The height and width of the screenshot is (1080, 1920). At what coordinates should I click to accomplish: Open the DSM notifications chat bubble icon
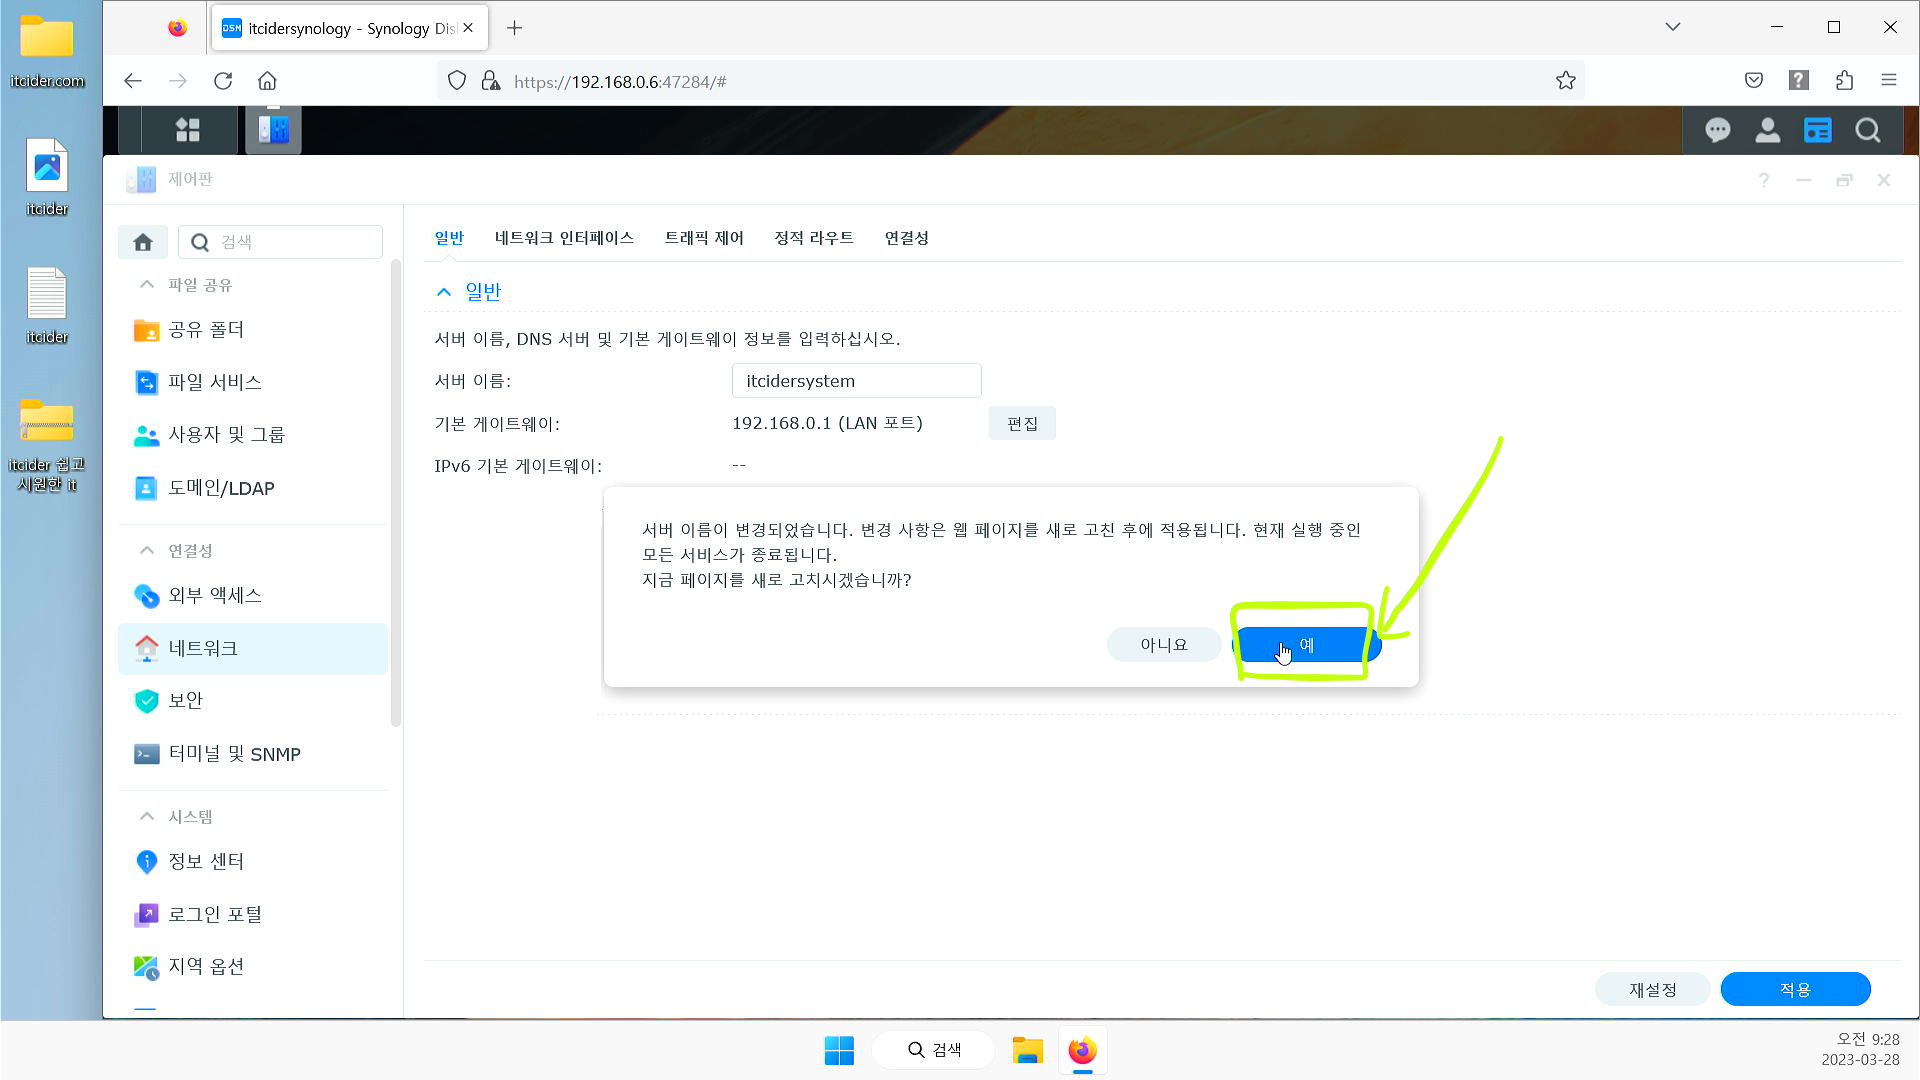click(1718, 130)
